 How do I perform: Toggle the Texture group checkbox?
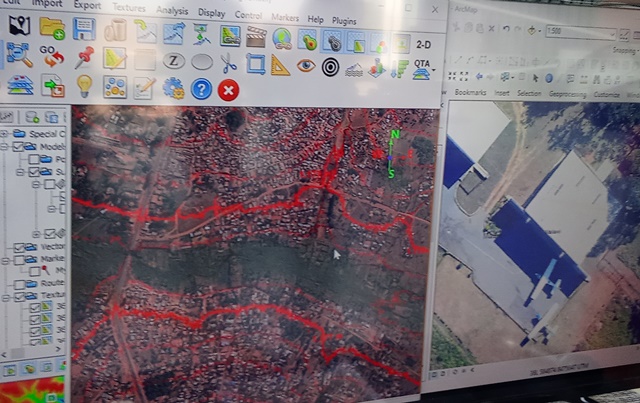pos(19,296)
